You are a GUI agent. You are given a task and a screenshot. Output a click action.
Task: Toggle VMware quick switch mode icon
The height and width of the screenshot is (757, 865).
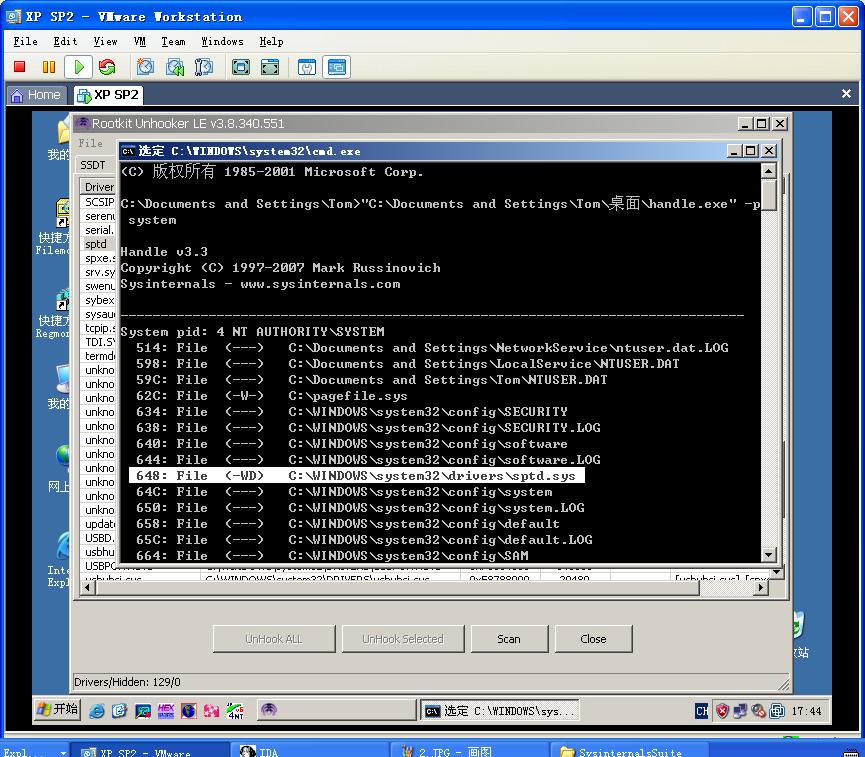pos(270,67)
